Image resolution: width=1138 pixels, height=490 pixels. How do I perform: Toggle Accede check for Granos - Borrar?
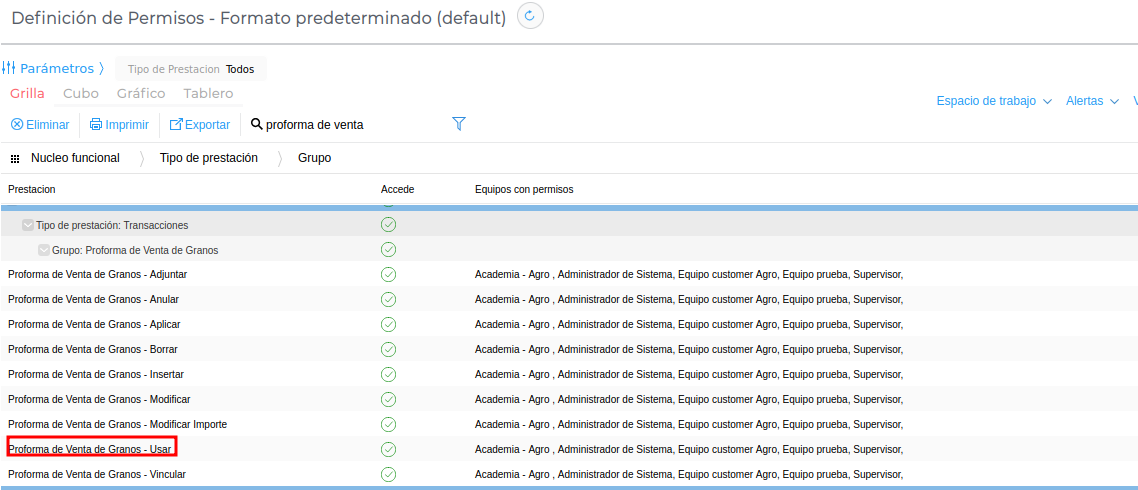(x=388, y=349)
